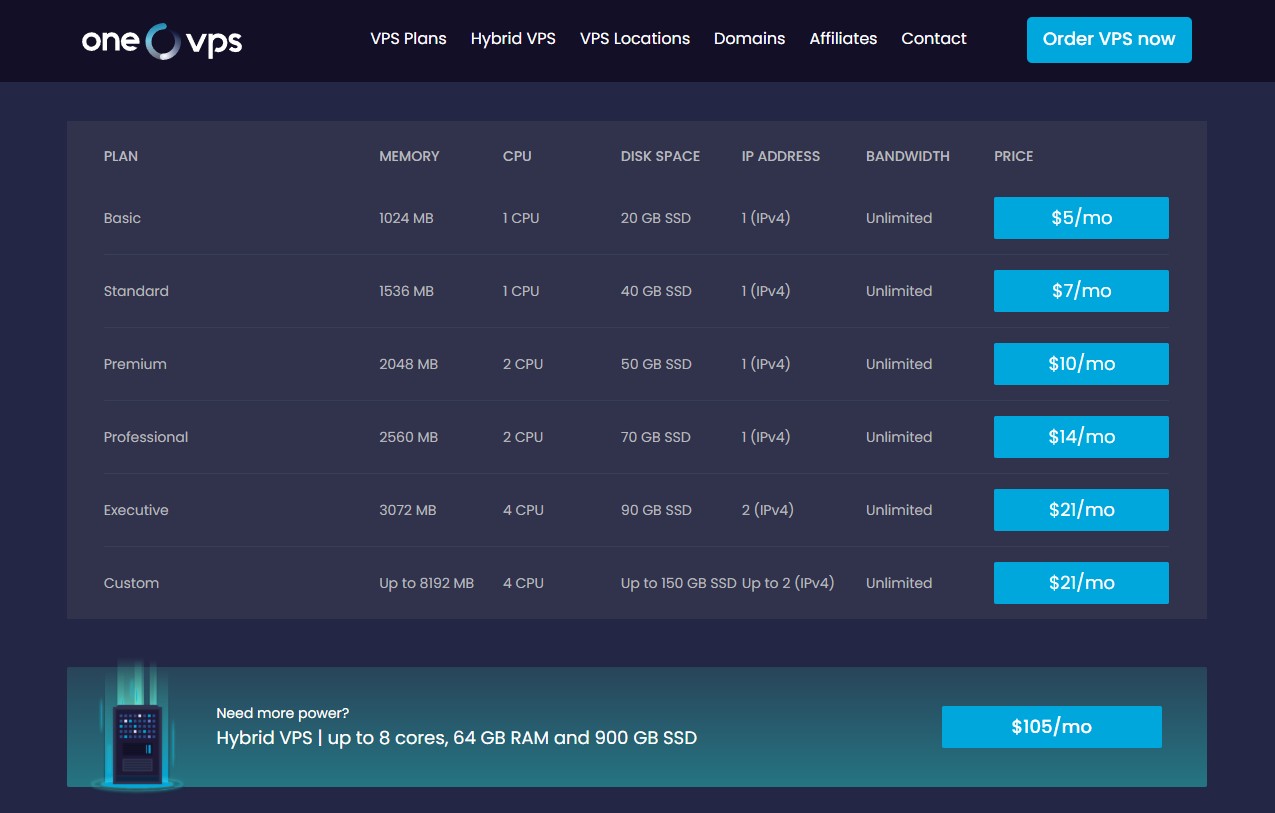The height and width of the screenshot is (813, 1275).
Task: Click the Hybrid VPS $105/mo button
Action: click(1051, 727)
